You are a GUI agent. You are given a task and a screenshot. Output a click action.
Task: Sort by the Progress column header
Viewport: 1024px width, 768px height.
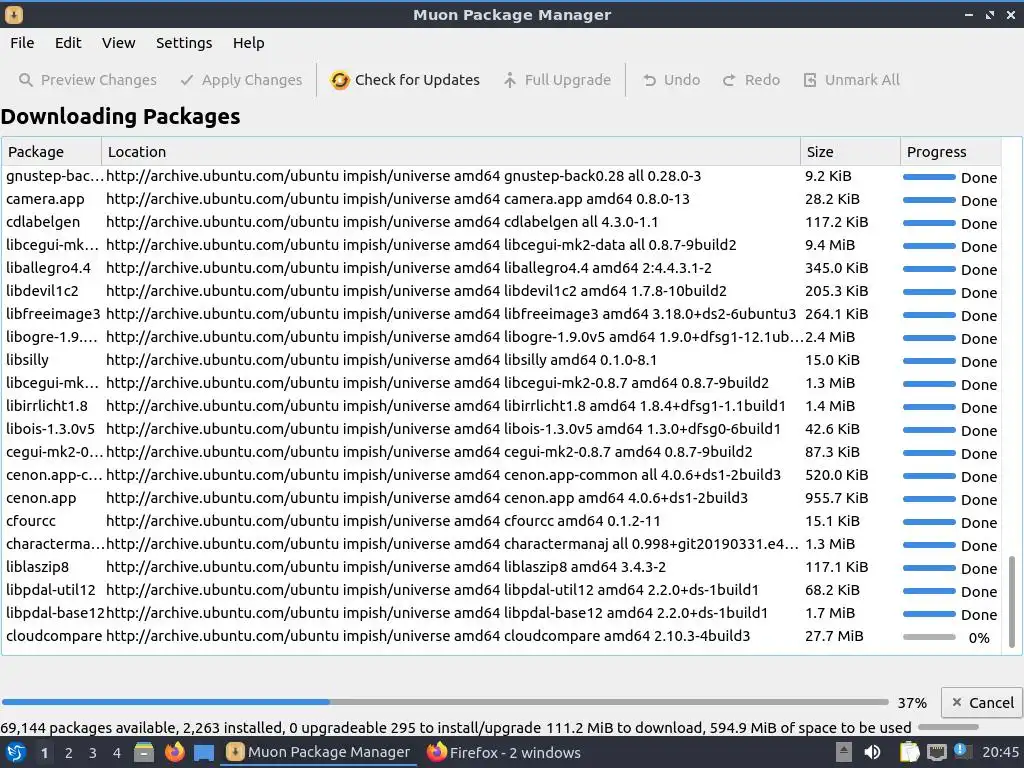pyautogui.click(x=951, y=152)
